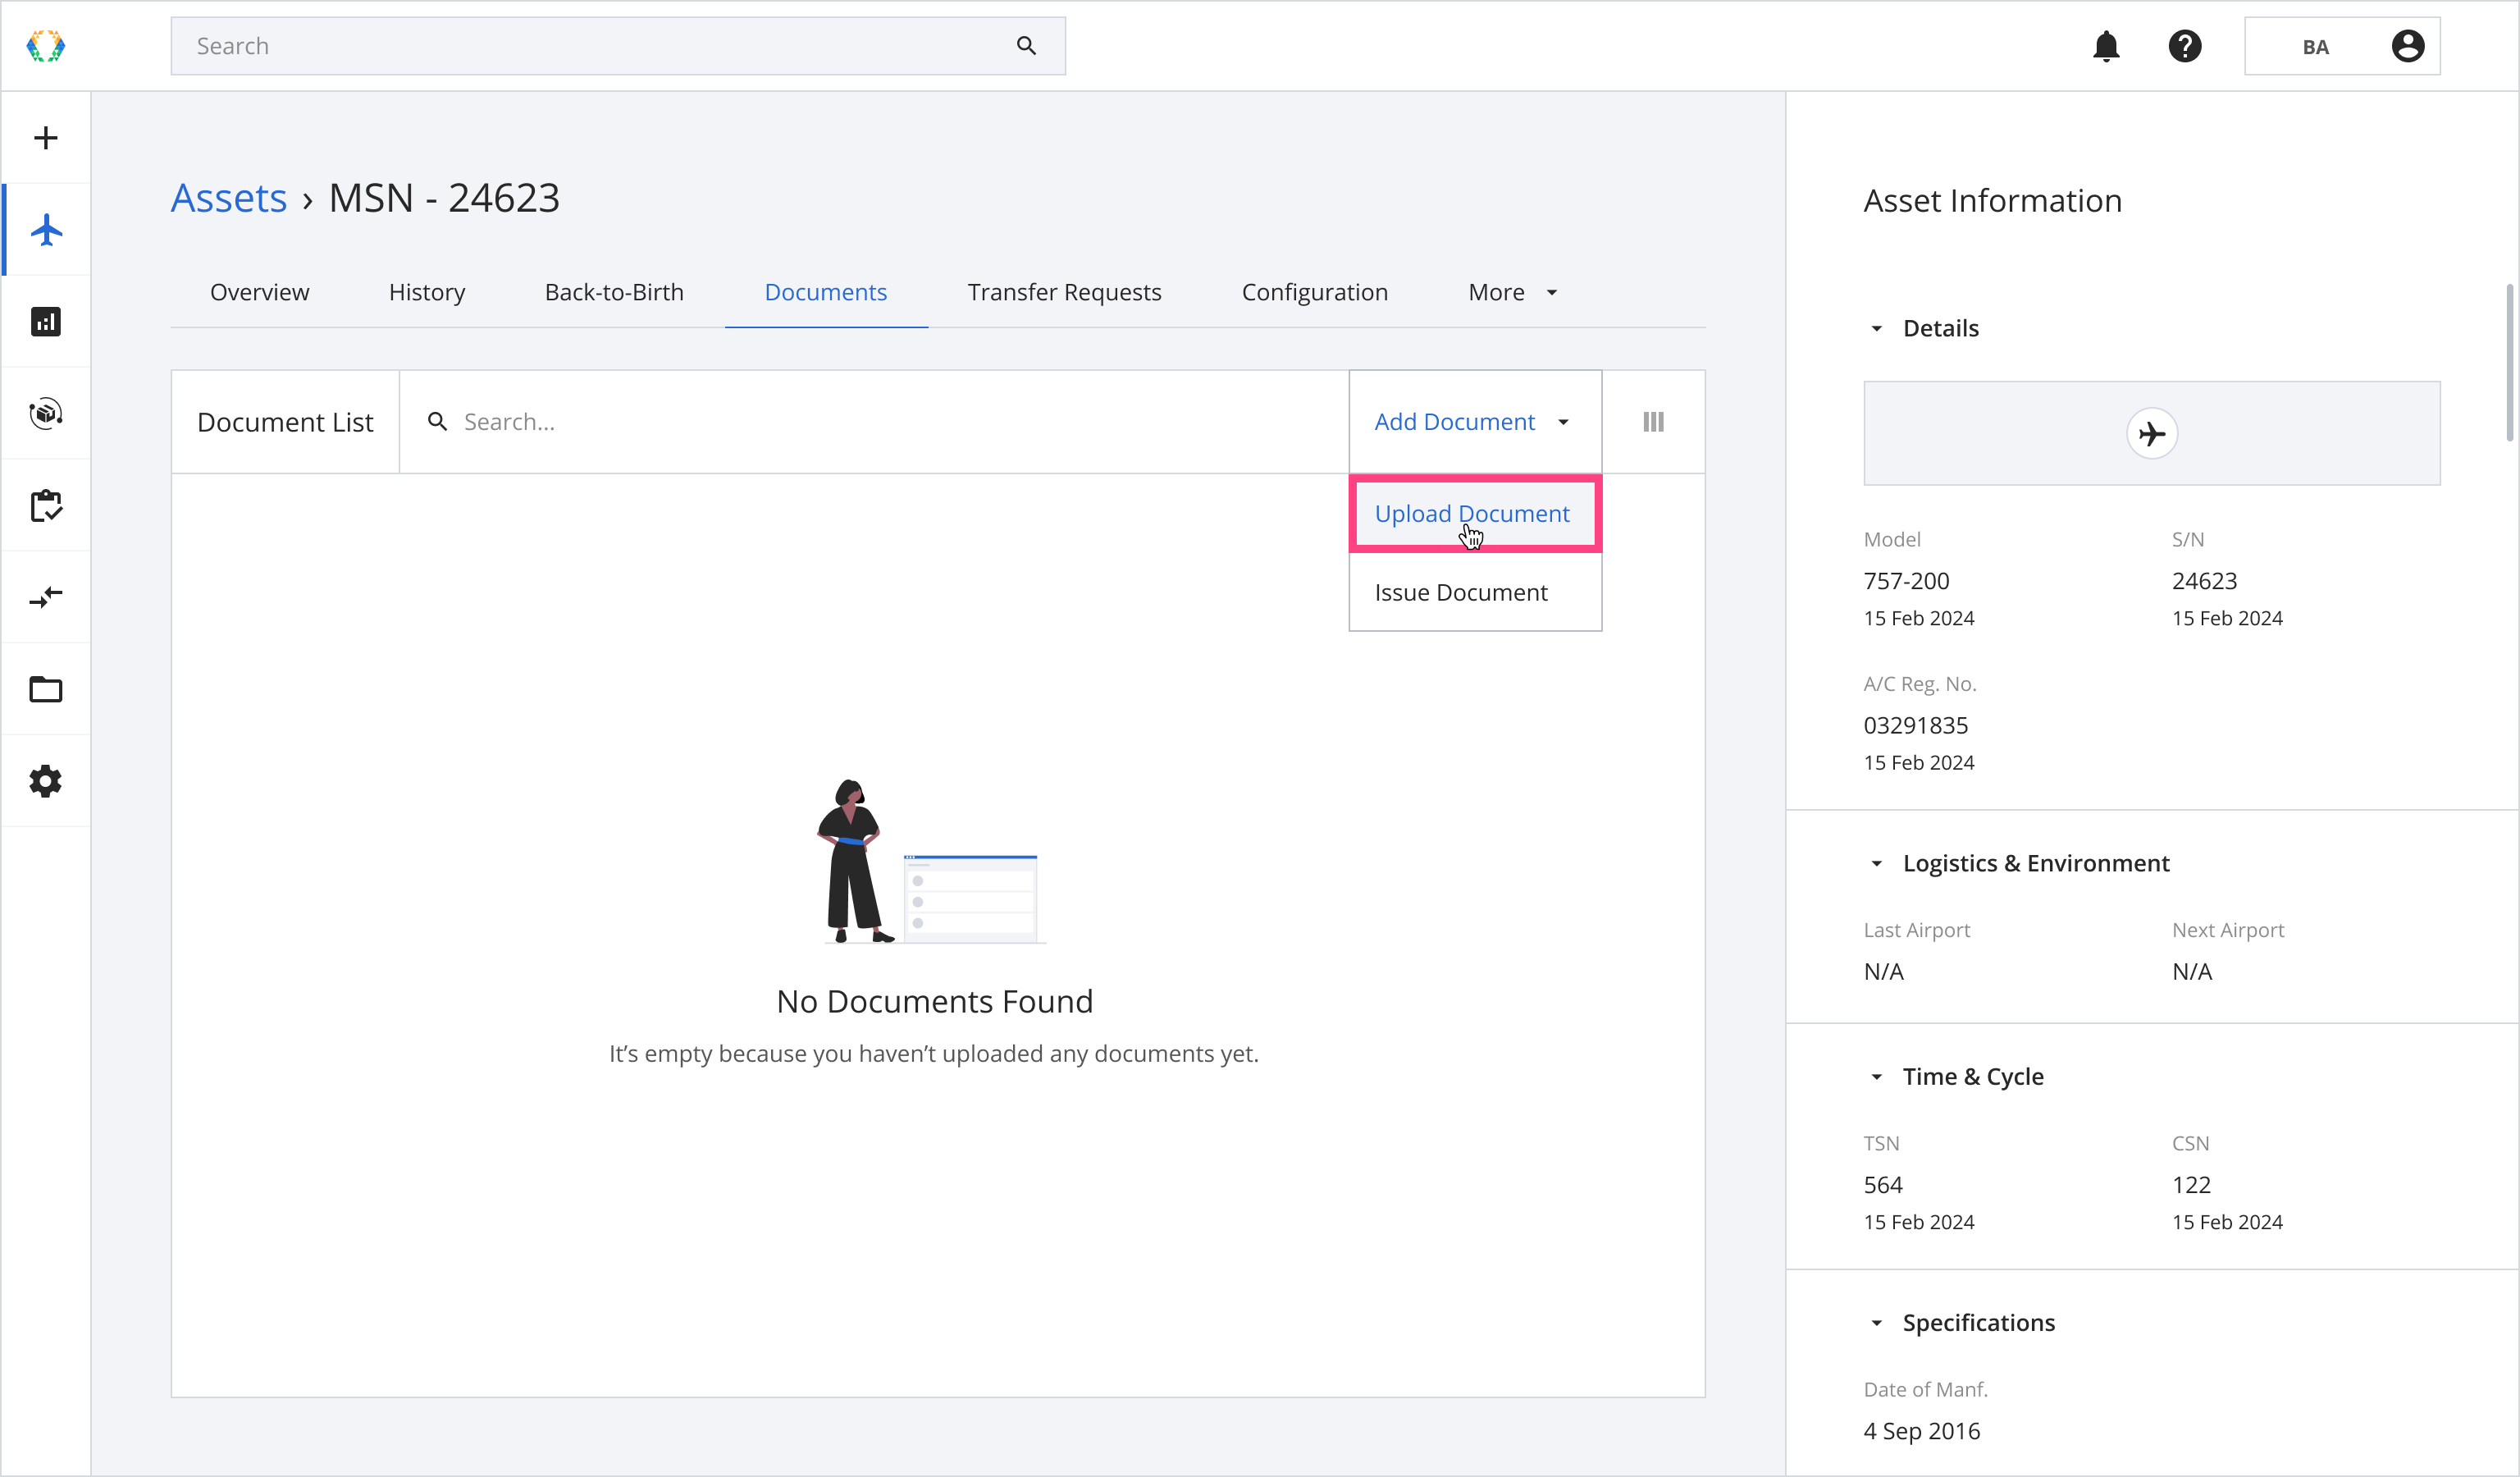2520x1477 pixels.
Task: Click the top Search input field
Action: point(617,46)
